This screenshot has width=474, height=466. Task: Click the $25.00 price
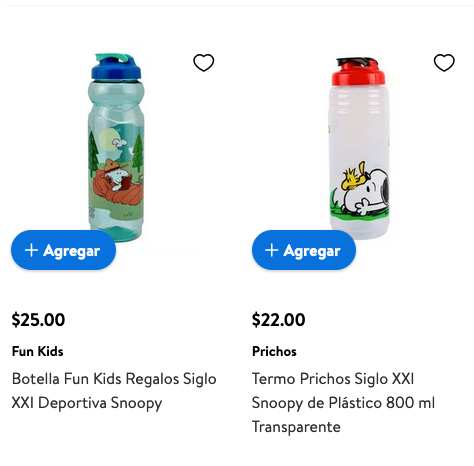[38, 320]
